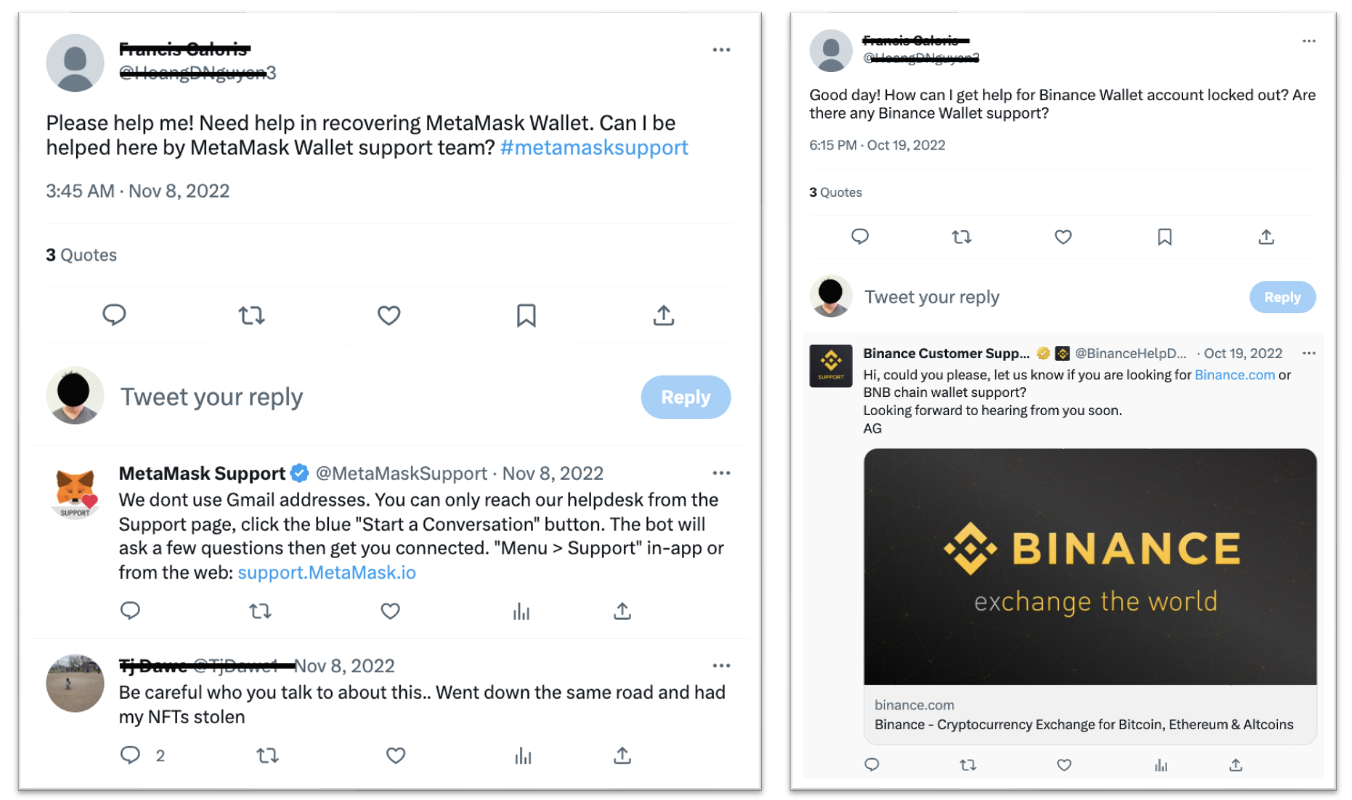Bookmark the MetaMask Wallet recovery tweet
1352x800 pixels.
click(526, 316)
